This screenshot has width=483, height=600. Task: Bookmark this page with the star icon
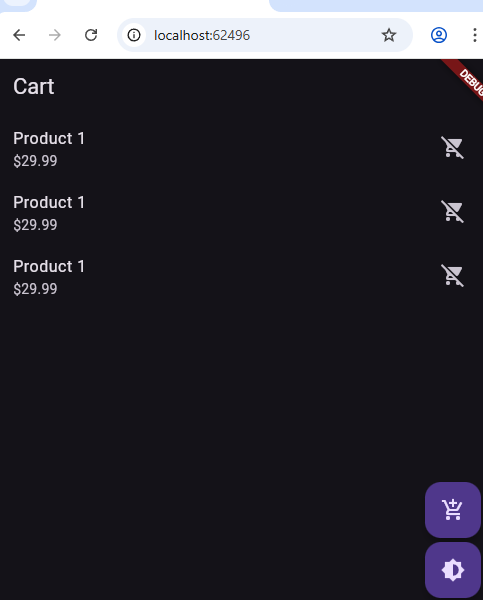click(389, 35)
